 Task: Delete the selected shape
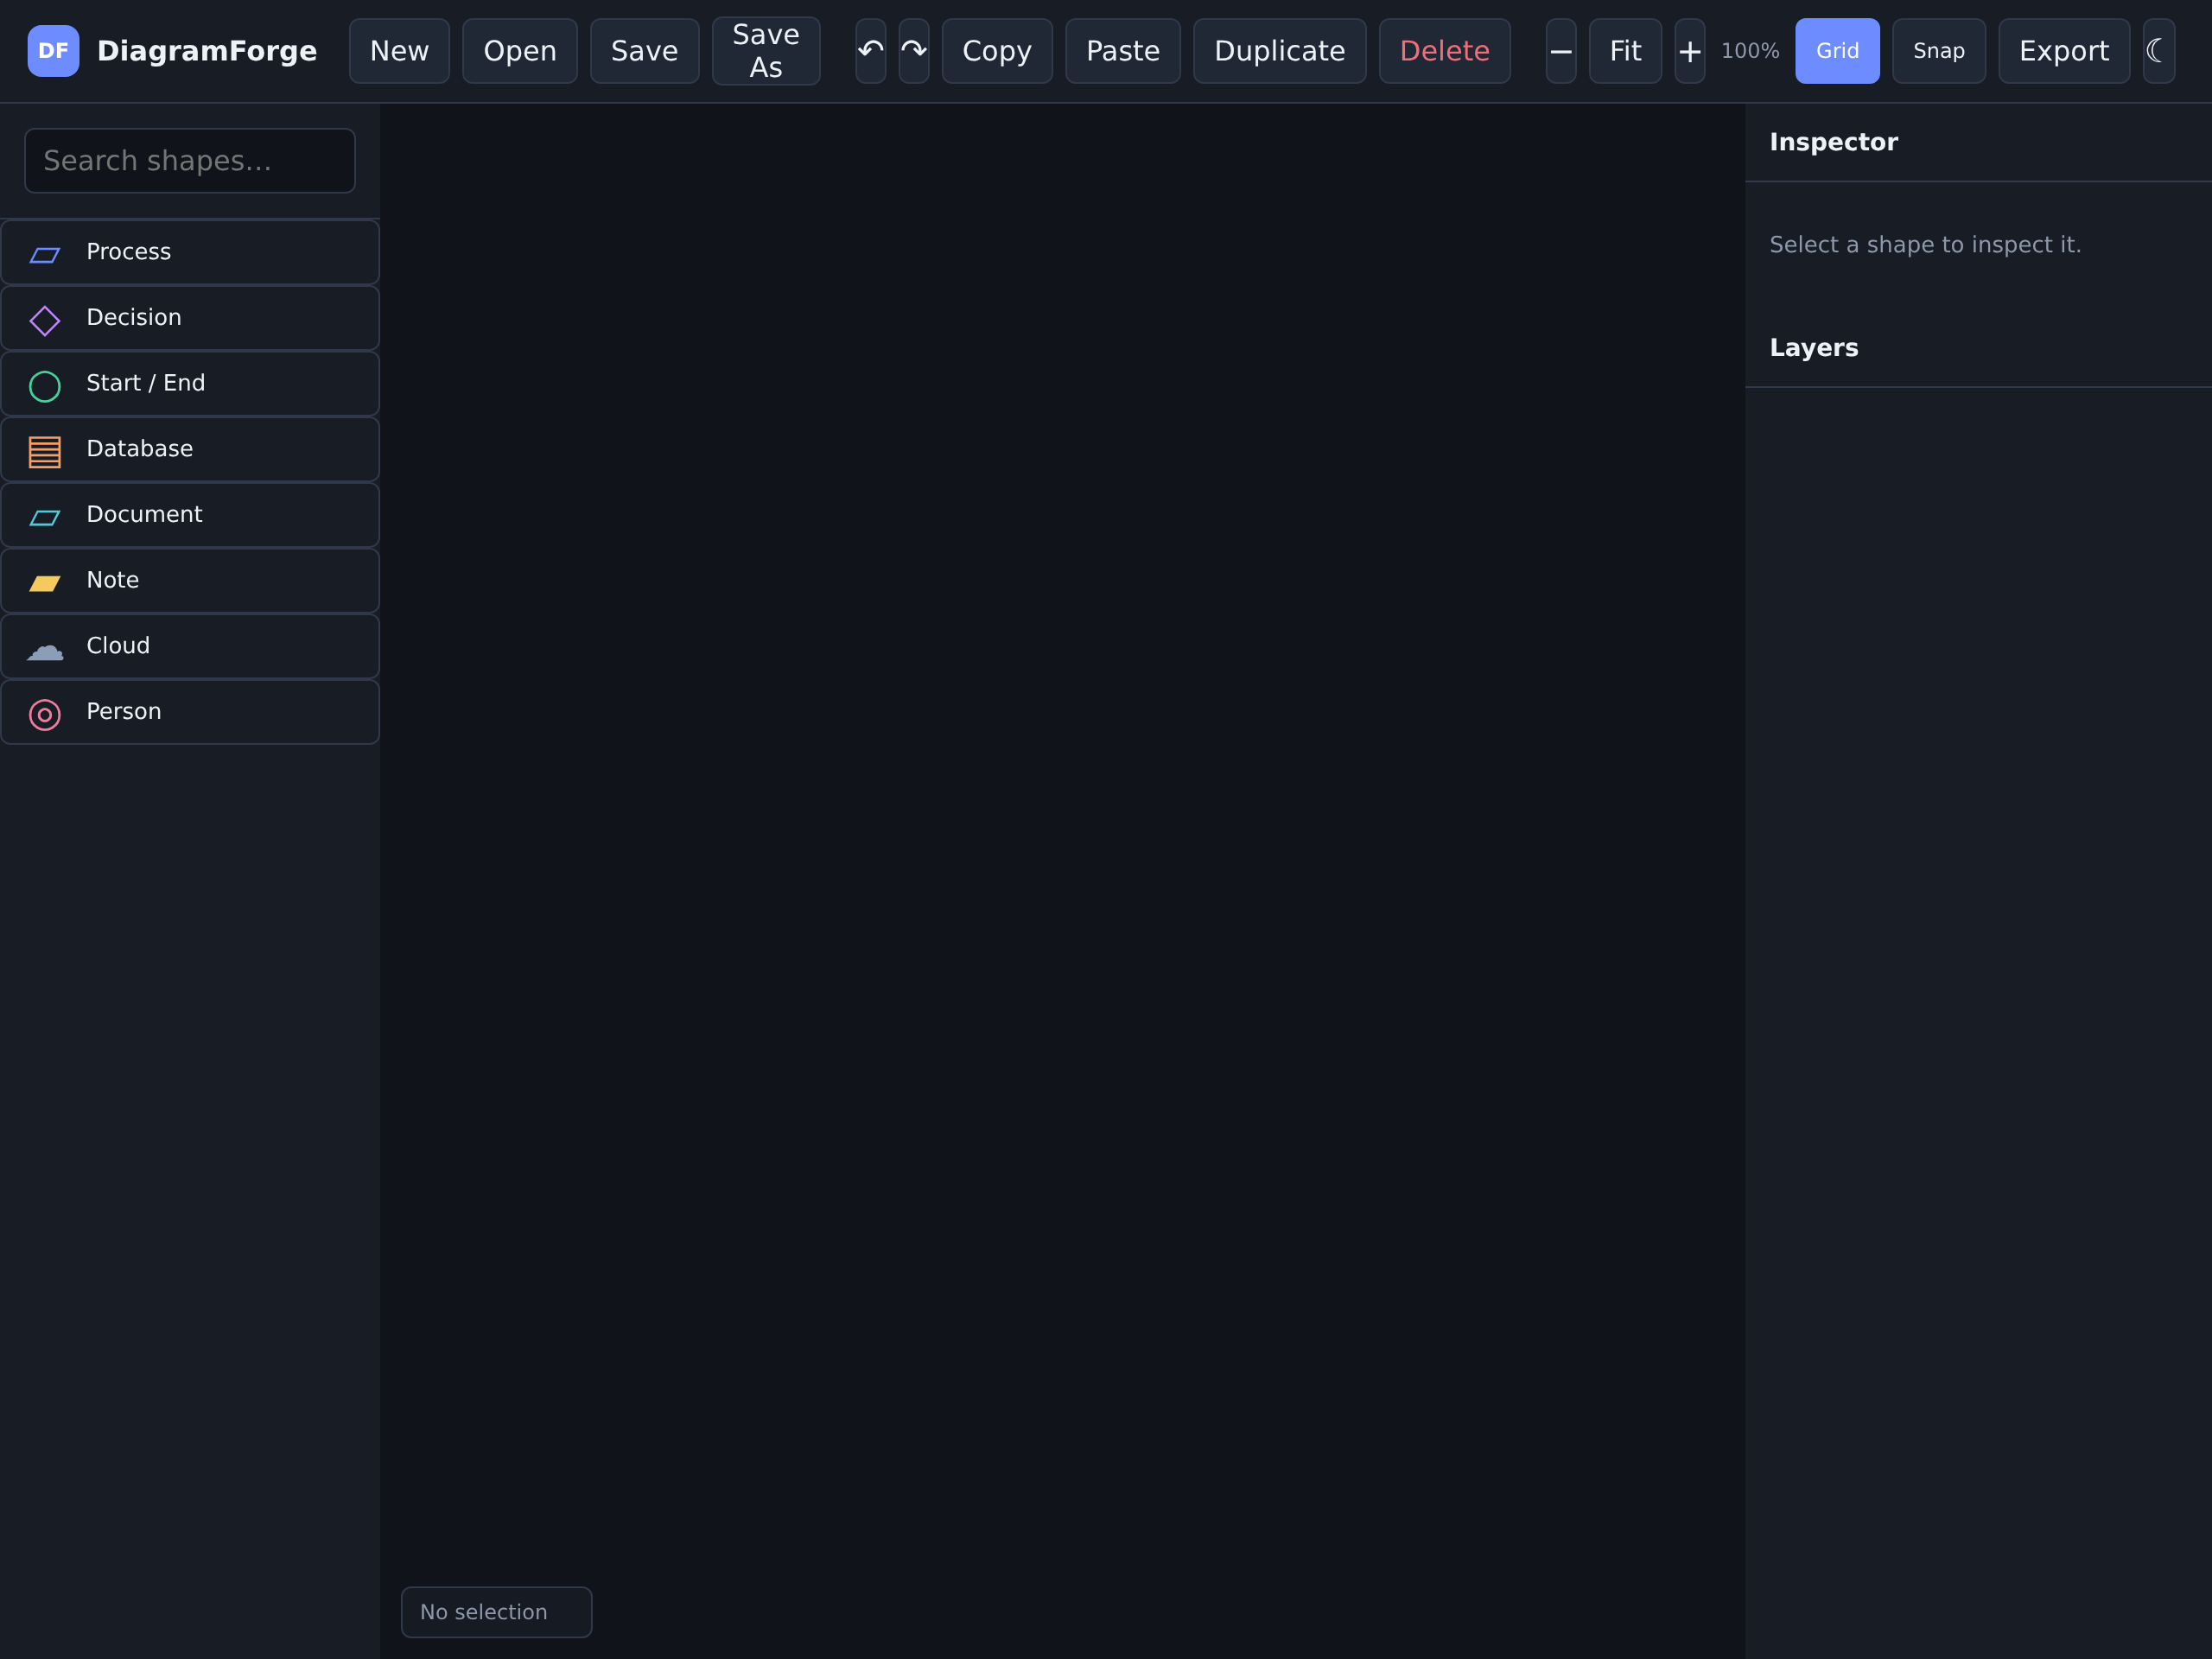click(x=1444, y=51)
